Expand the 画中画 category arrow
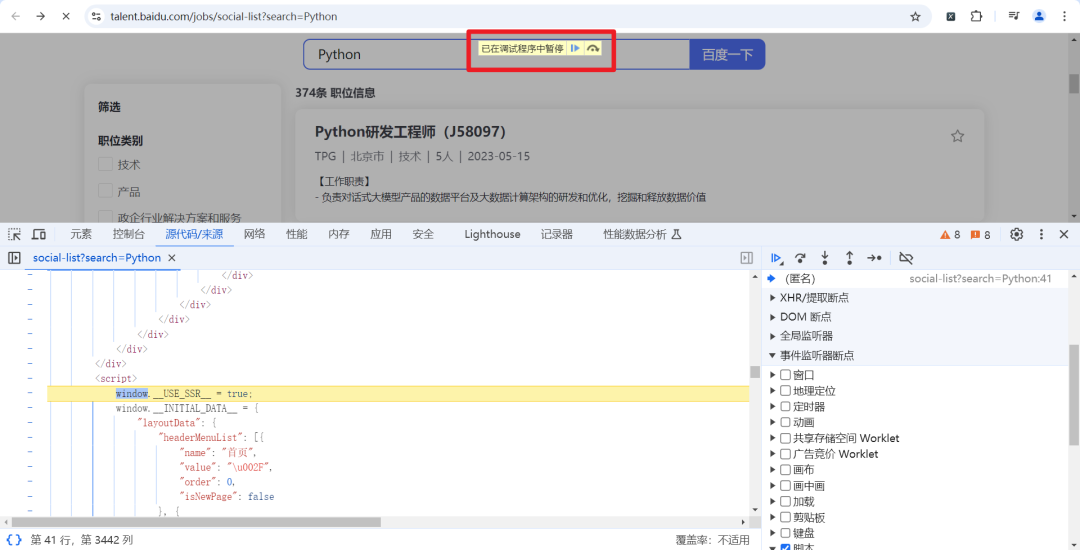Screen dimensions: 1080x550 pyautogui.click(x=773, y=486)
